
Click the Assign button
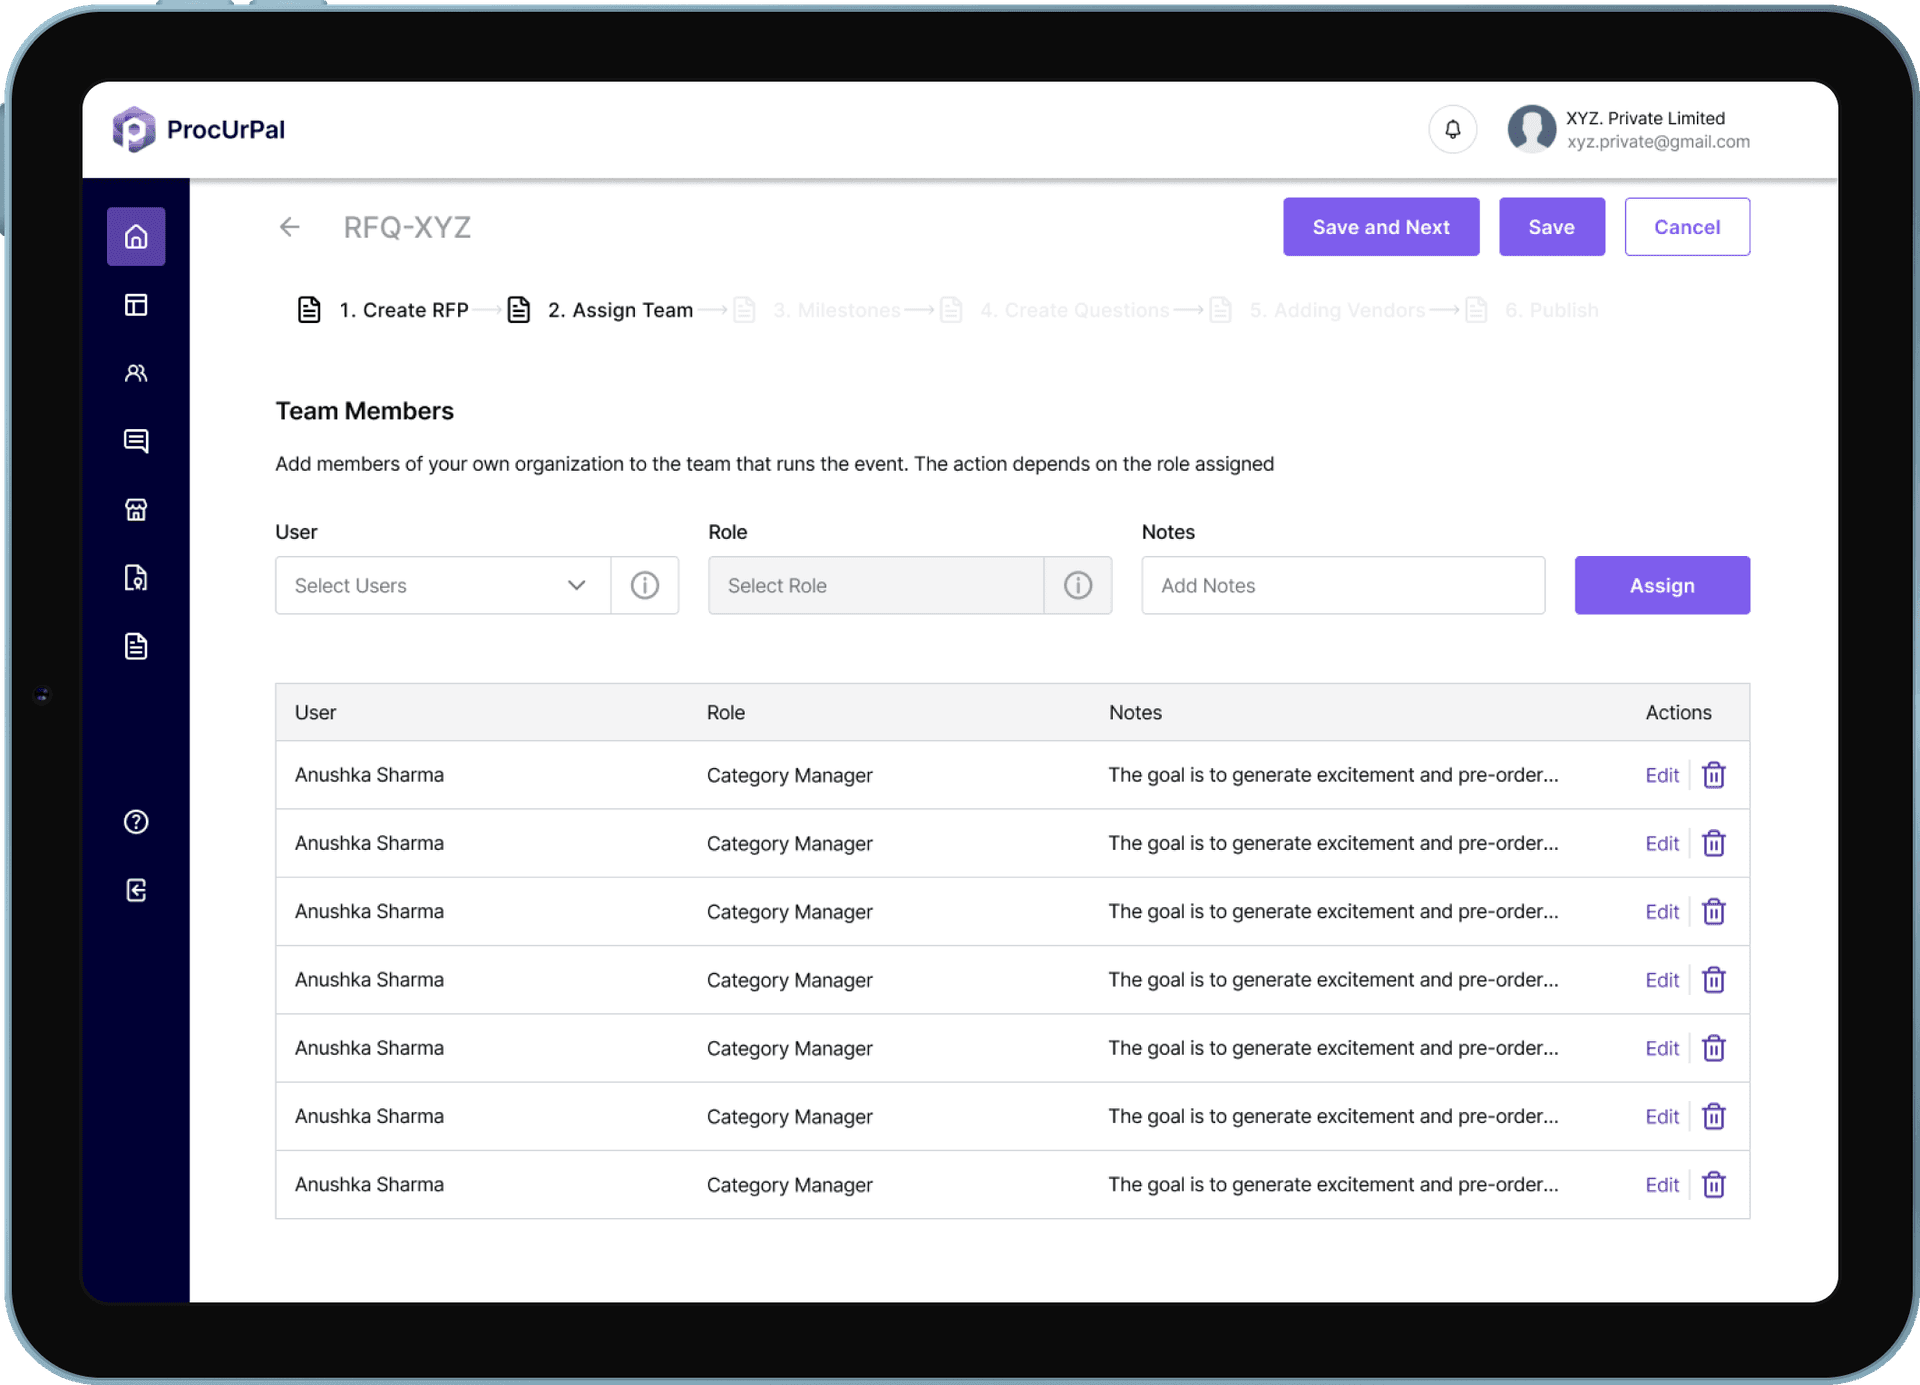pyautogui.click(x=1661, y=585)
